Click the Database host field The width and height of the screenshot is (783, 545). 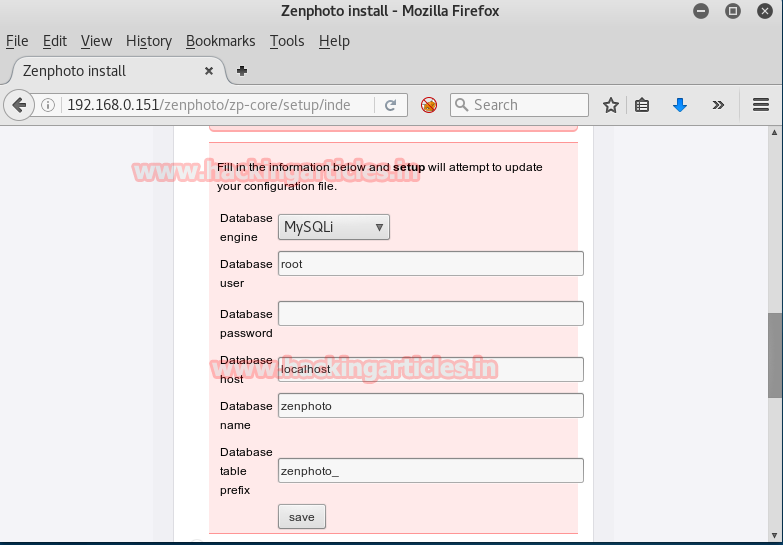click(430, 370)
